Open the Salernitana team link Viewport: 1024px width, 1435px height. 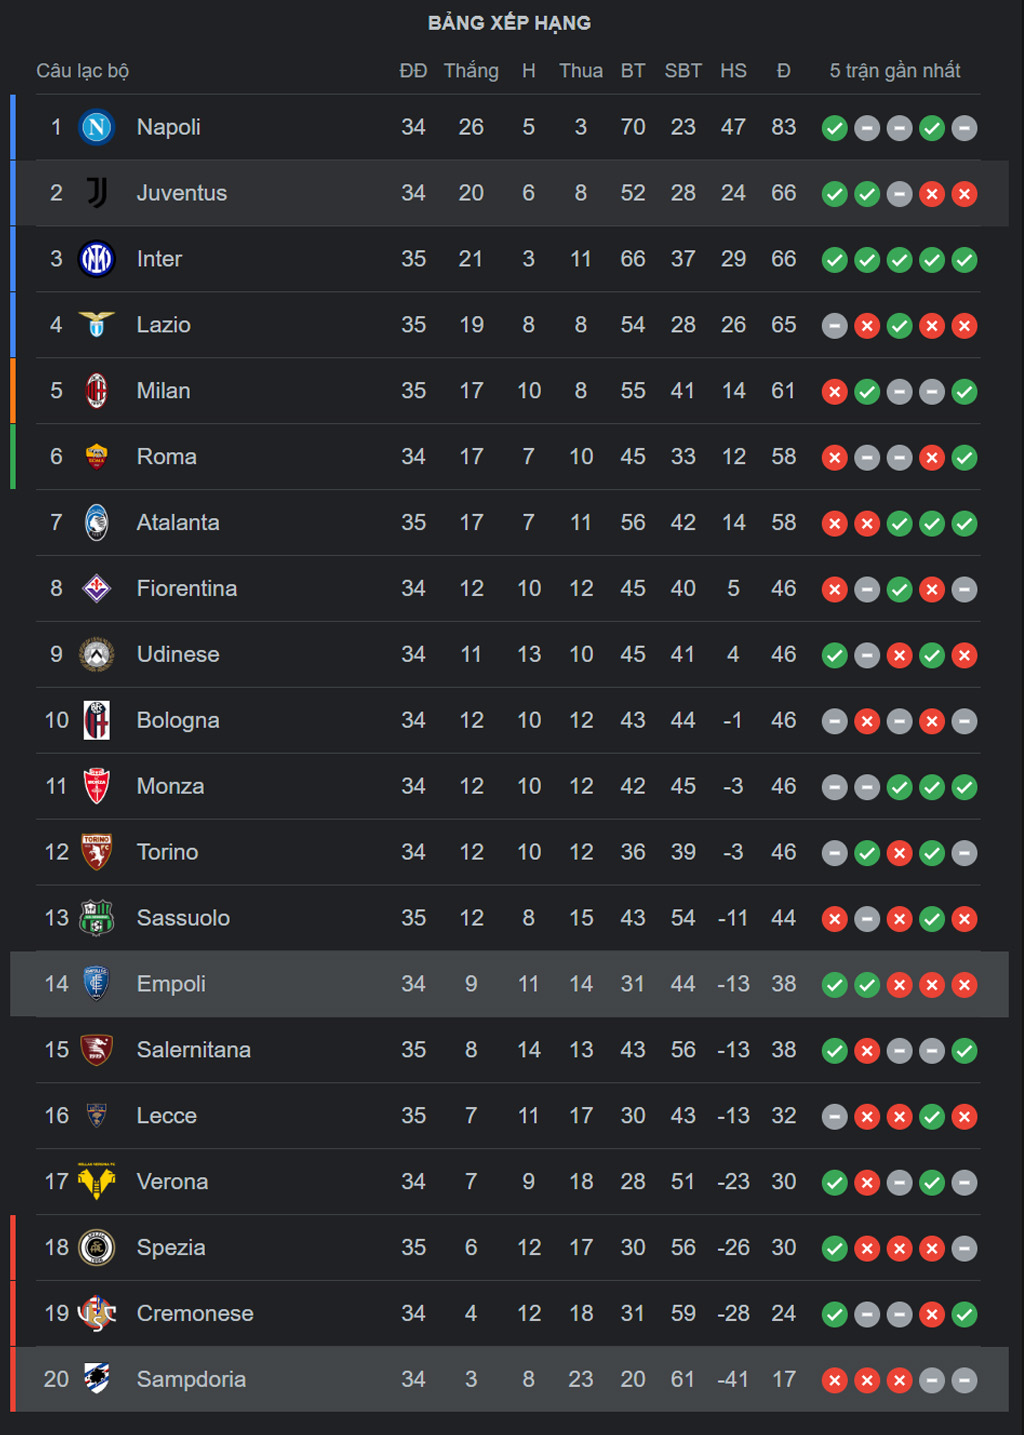tap(194, 1049)
